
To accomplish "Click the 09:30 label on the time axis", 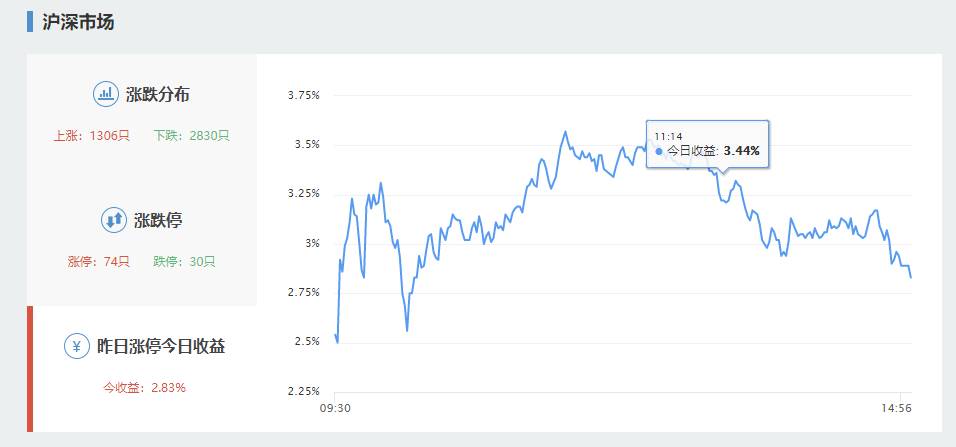I will pos(334,408).
